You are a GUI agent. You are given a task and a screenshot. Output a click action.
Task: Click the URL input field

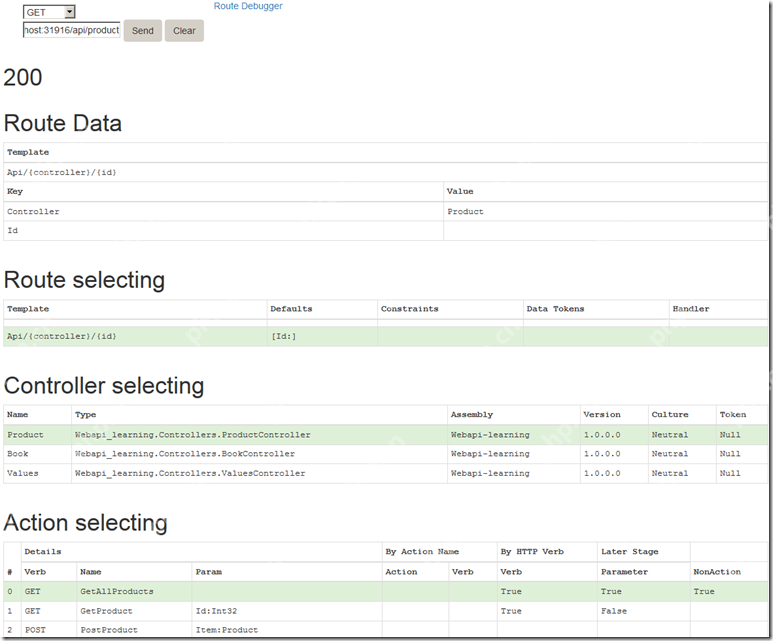(x=71, y=30)
